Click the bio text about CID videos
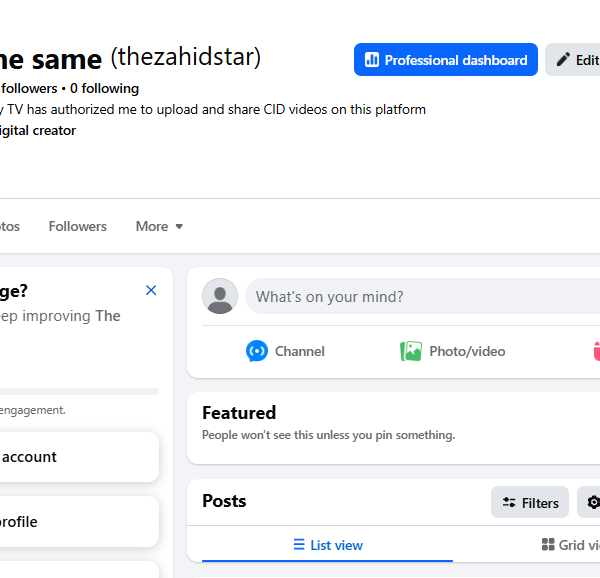The image size is (600, 578). coord(213,109)
